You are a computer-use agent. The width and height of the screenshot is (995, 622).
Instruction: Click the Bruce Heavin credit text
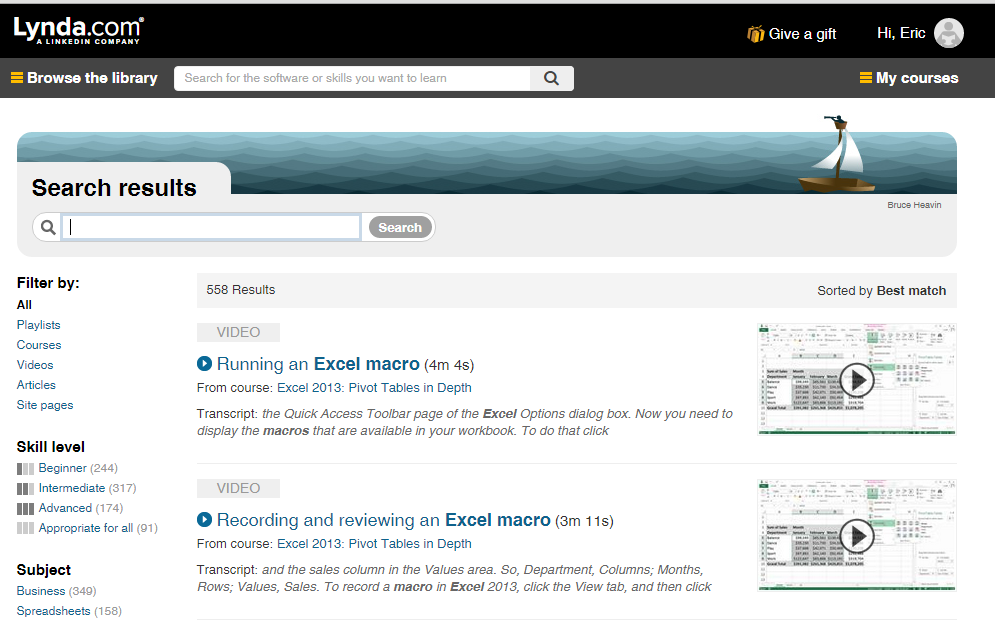(x=914, y=205)
